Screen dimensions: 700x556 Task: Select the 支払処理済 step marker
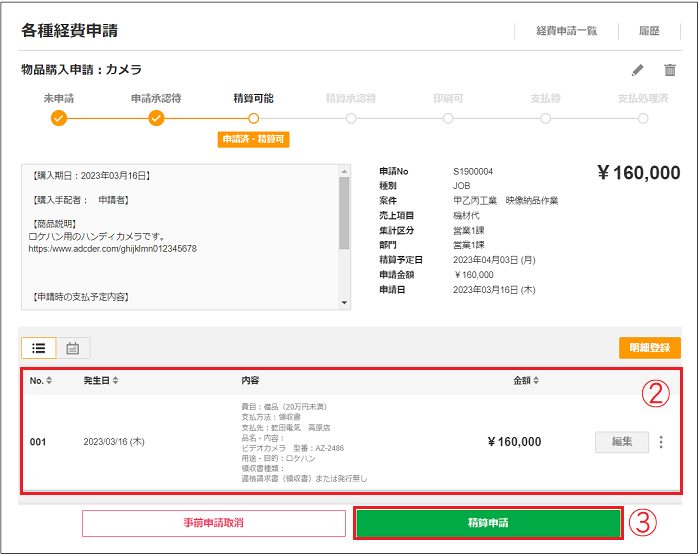(x=642, y=118)
